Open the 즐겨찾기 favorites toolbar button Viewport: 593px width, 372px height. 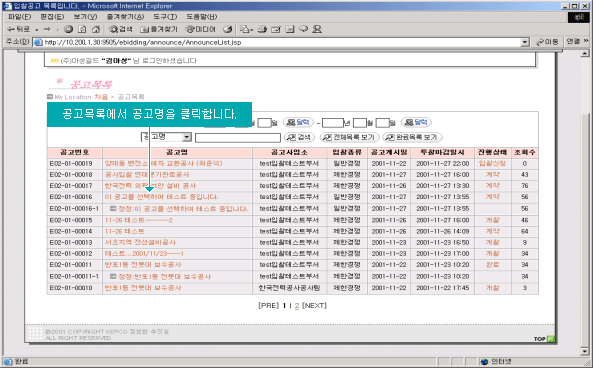tap(159, 29)
